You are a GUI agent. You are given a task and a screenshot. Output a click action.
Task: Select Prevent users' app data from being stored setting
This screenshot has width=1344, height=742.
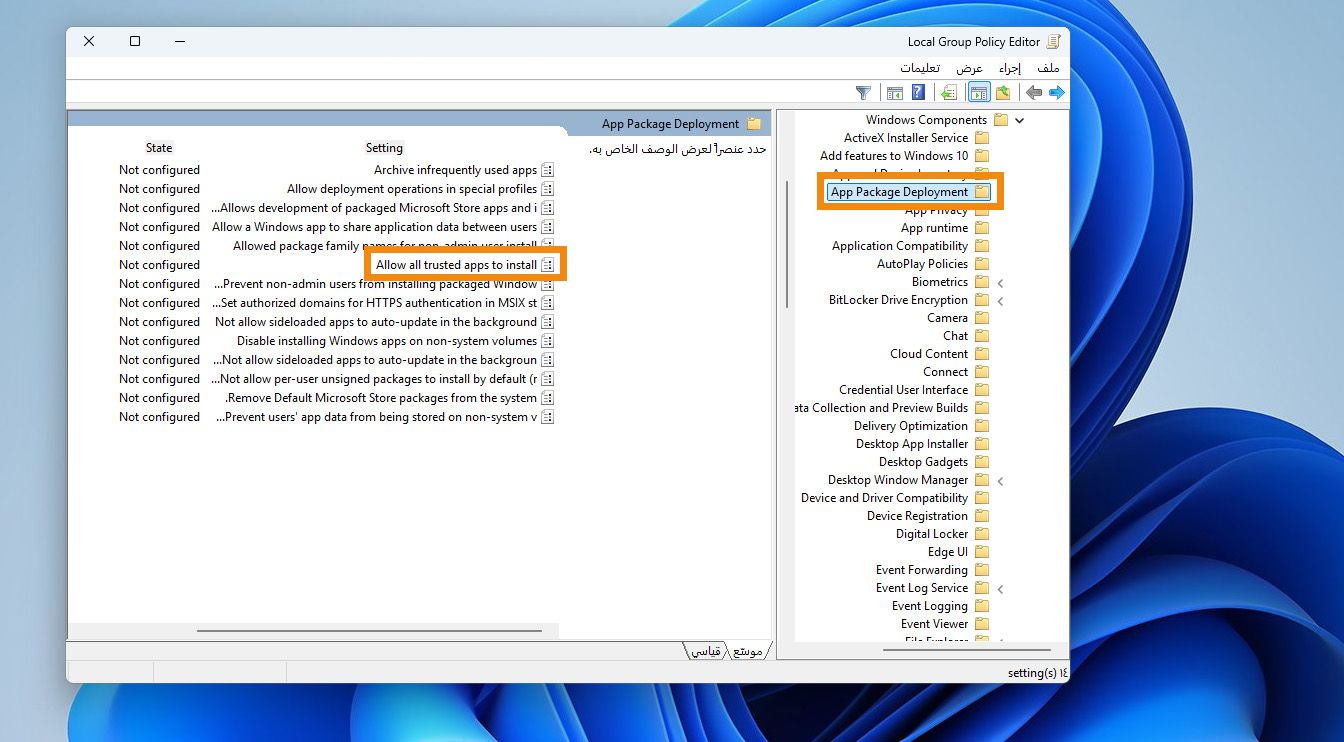[x=376, y=417]
